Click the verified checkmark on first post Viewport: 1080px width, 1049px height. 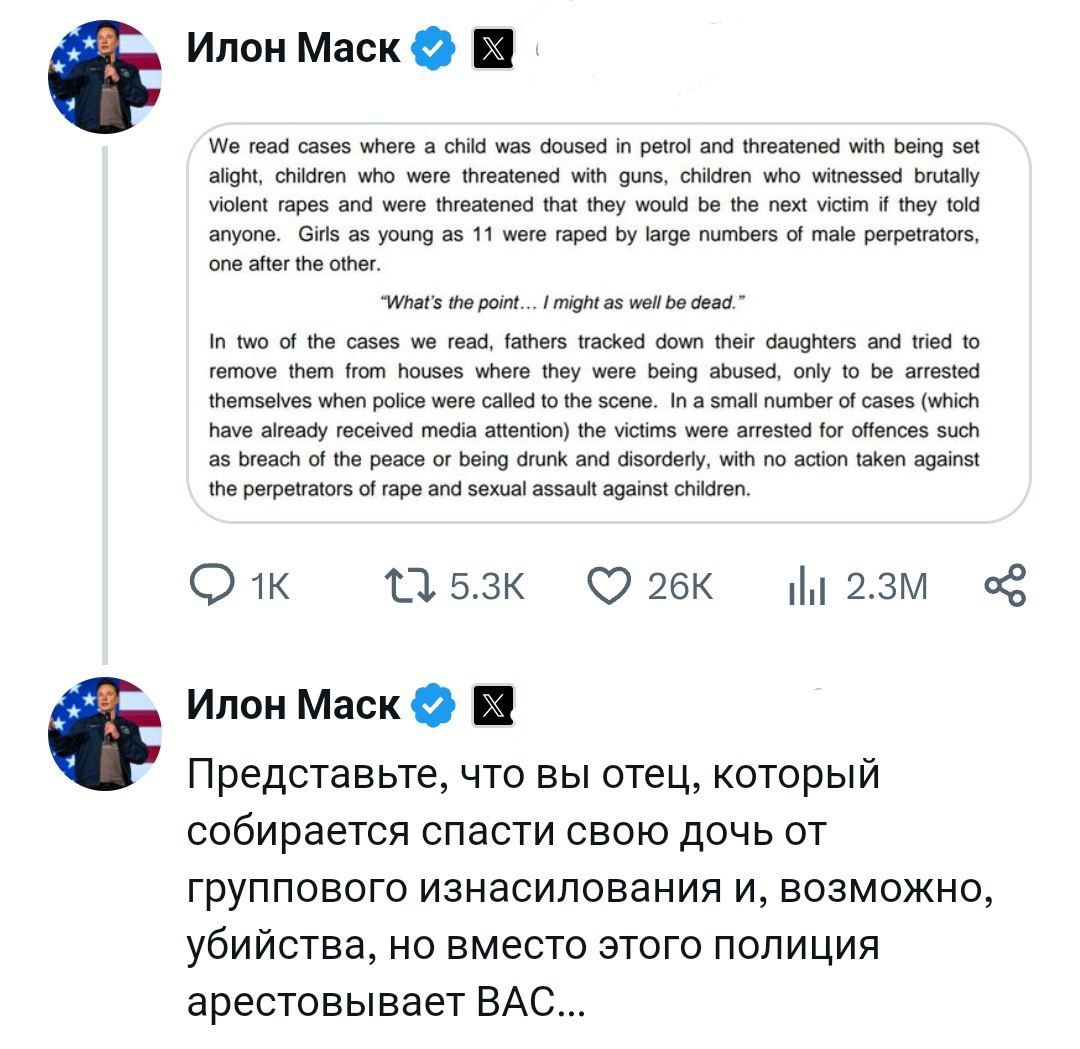click(432, 49)
